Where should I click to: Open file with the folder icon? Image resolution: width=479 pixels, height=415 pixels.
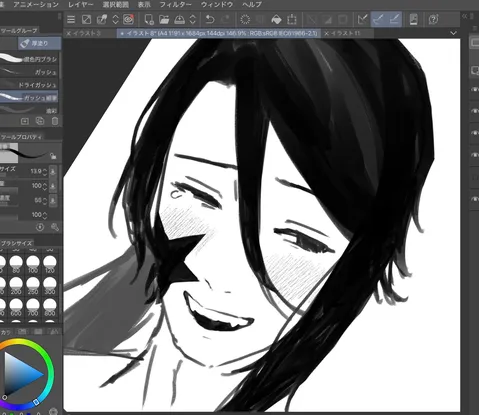click(x=164, y=19)
